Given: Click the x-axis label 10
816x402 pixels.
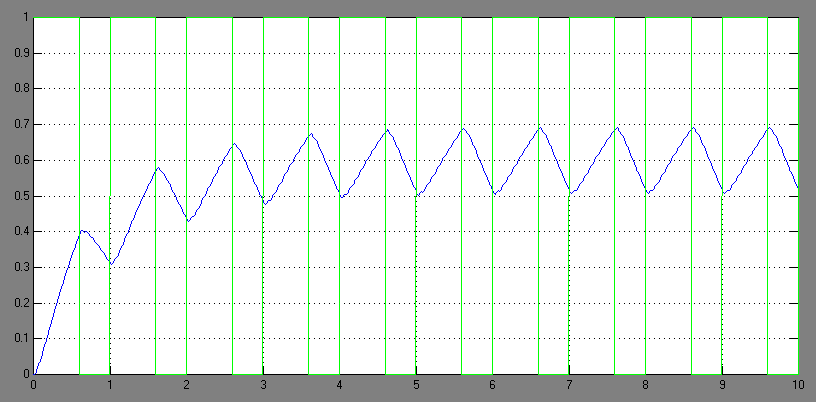Looking at the screenshot, I should [x=798, y=386].
